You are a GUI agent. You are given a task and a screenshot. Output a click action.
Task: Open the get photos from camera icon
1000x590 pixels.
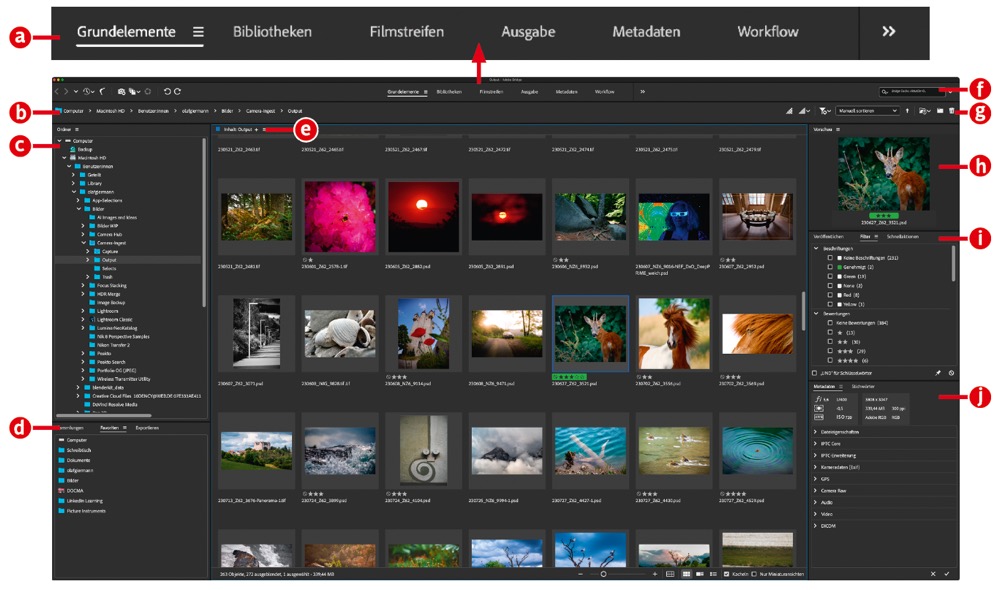coord(121,91)
